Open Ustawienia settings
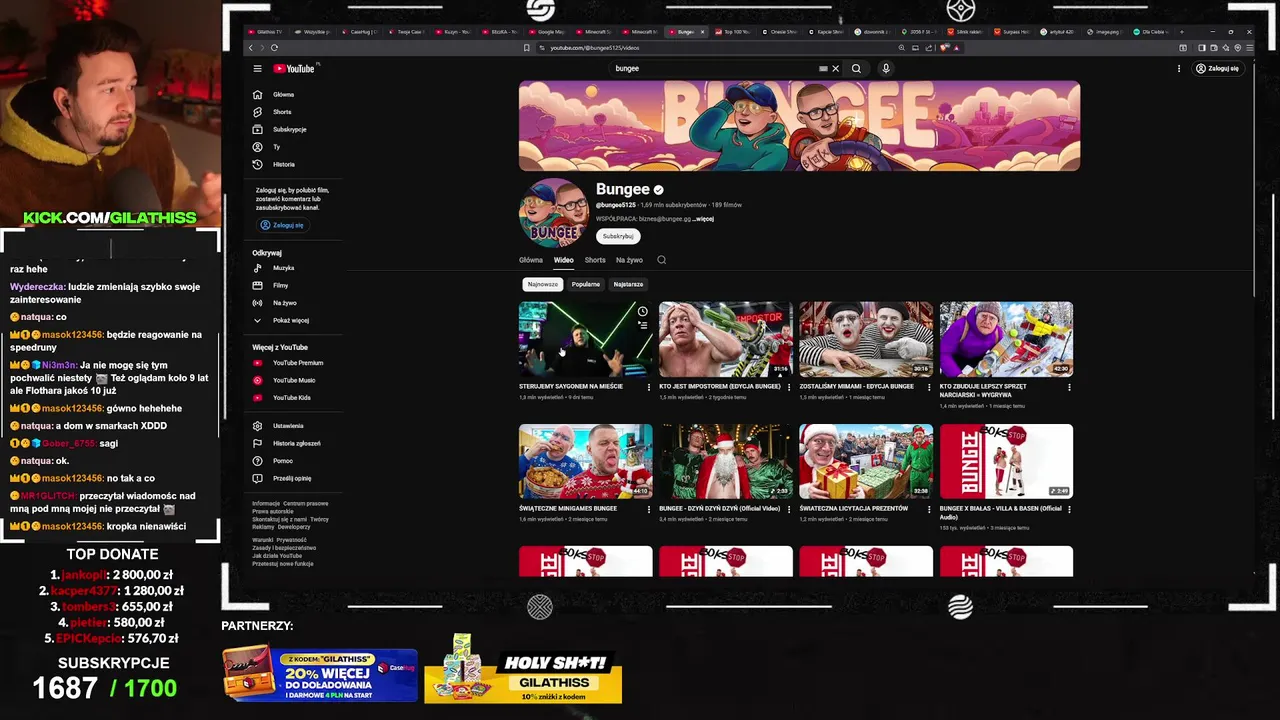This screenshot has width=1280, height=720. (x=288, y=426)
